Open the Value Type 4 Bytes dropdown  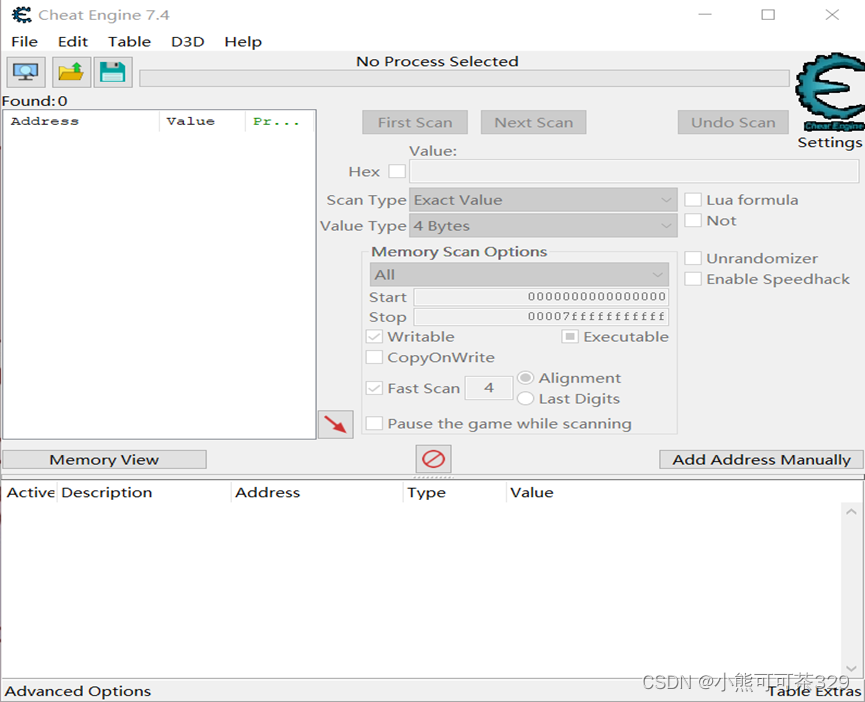pos(543,226)
